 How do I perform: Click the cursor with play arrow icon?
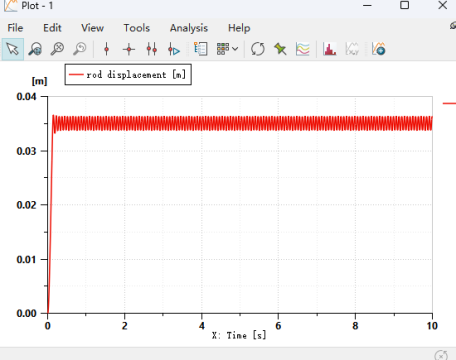tap(174, 49)
